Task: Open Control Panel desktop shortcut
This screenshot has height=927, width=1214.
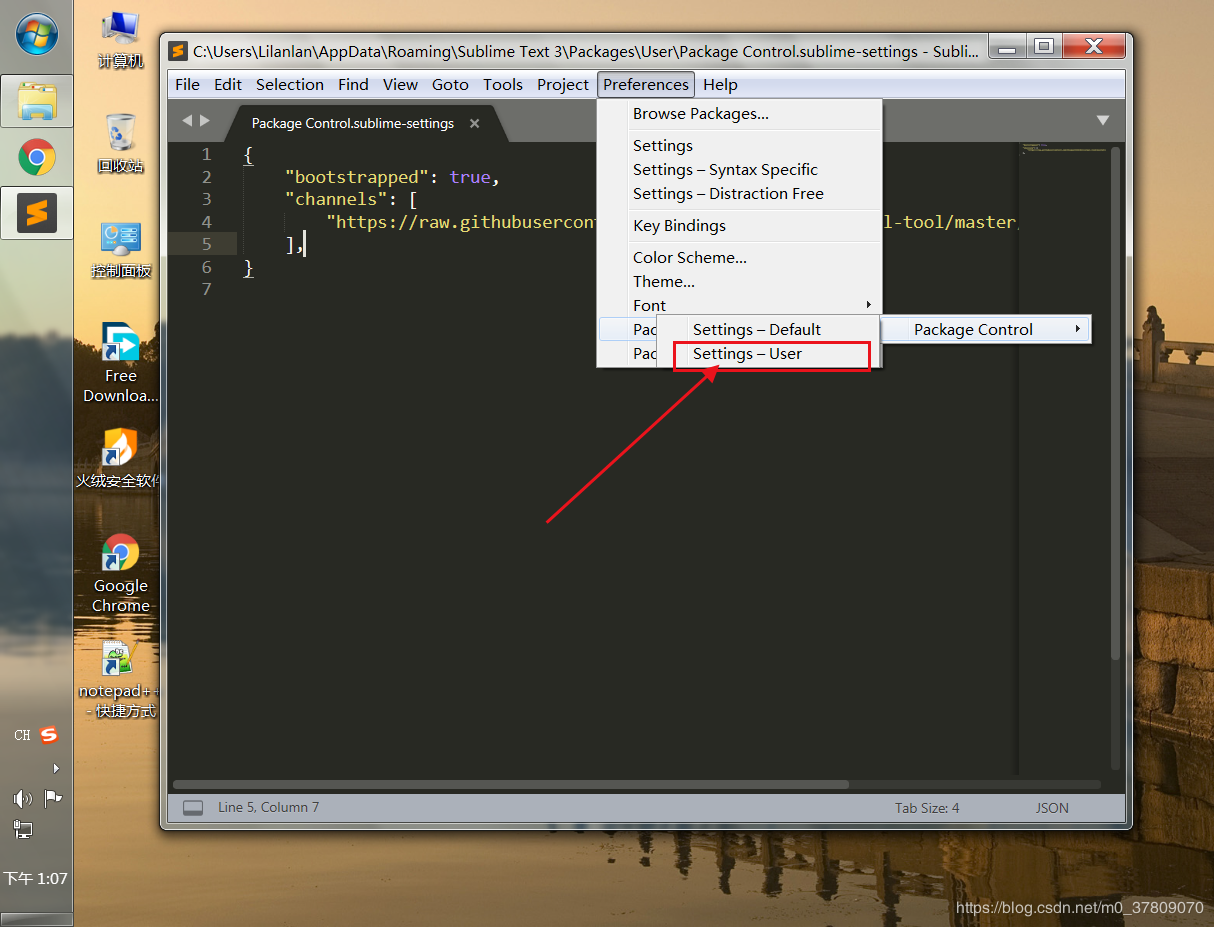Action: point(120,250)
